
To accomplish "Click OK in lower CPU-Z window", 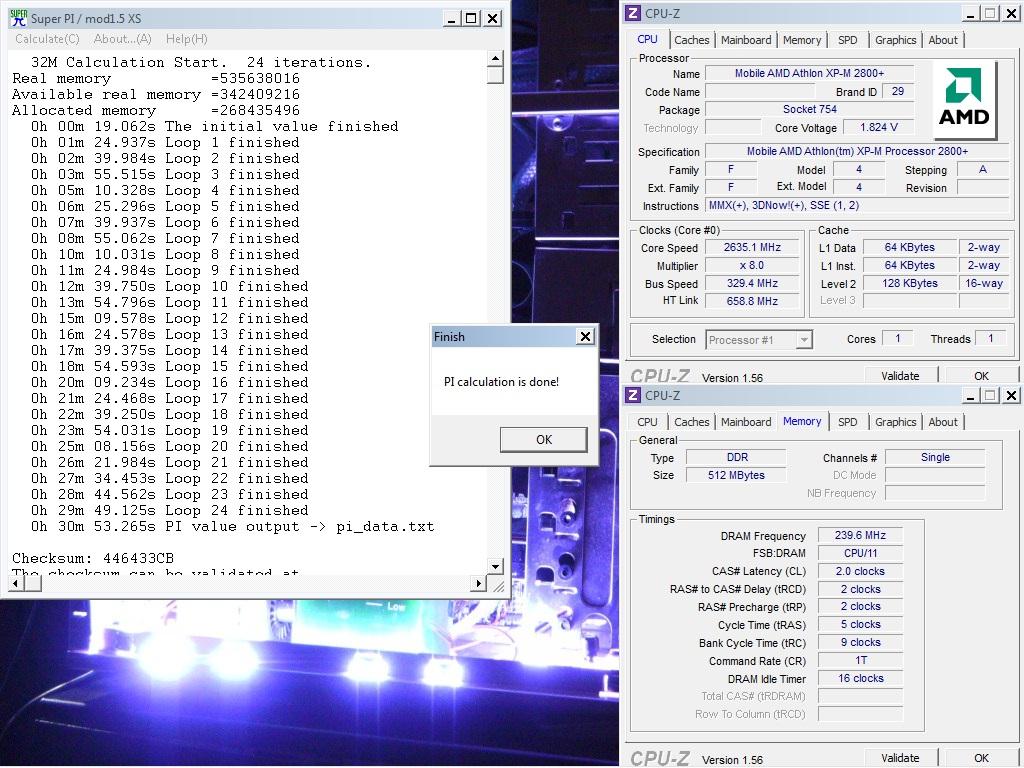I will coord(981,758).
